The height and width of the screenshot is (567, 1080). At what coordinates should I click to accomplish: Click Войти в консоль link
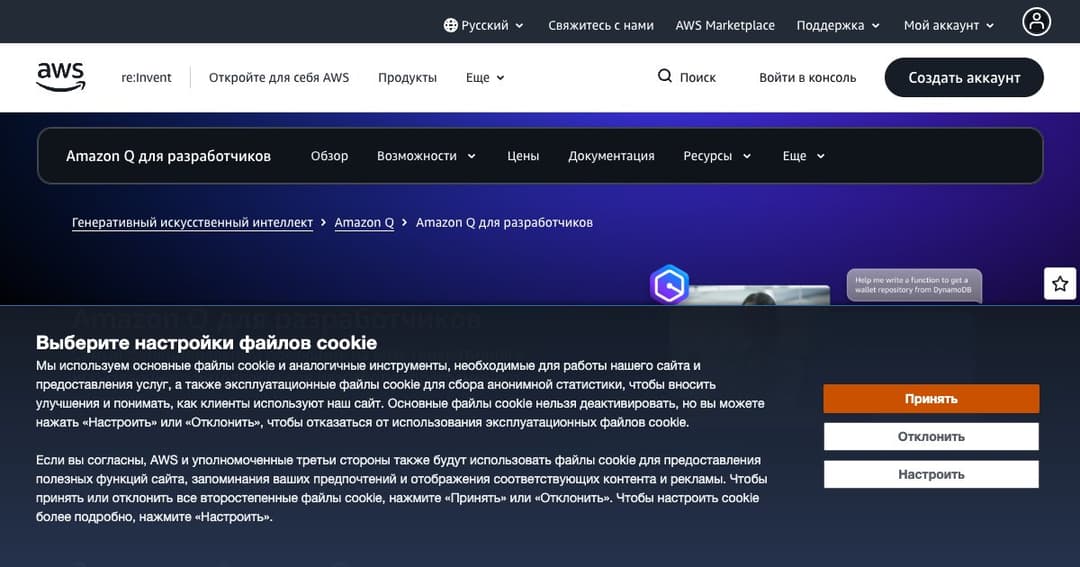click(807, 78)
